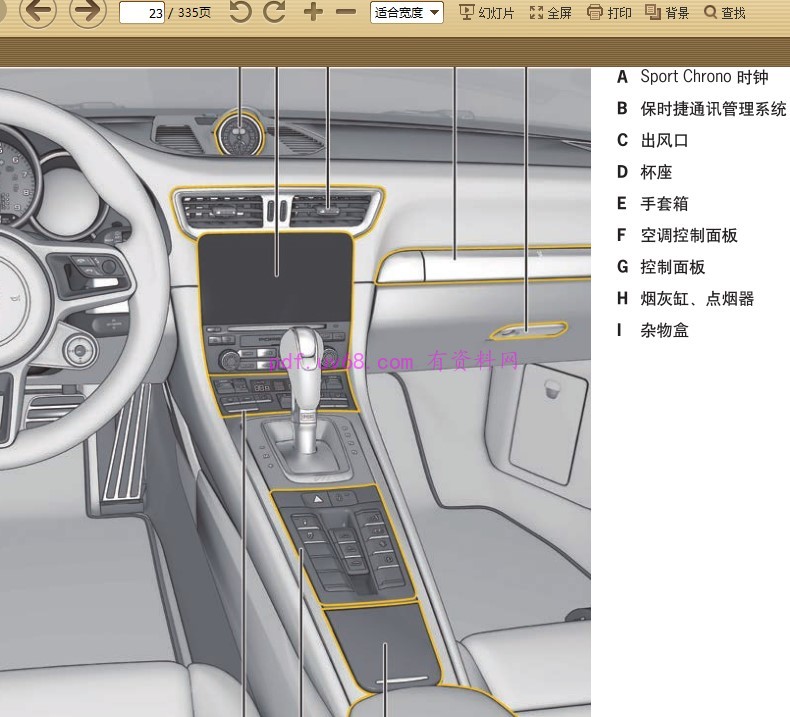Open search with 查找 button
Viewport: 790px width, 717px height.
725,13
